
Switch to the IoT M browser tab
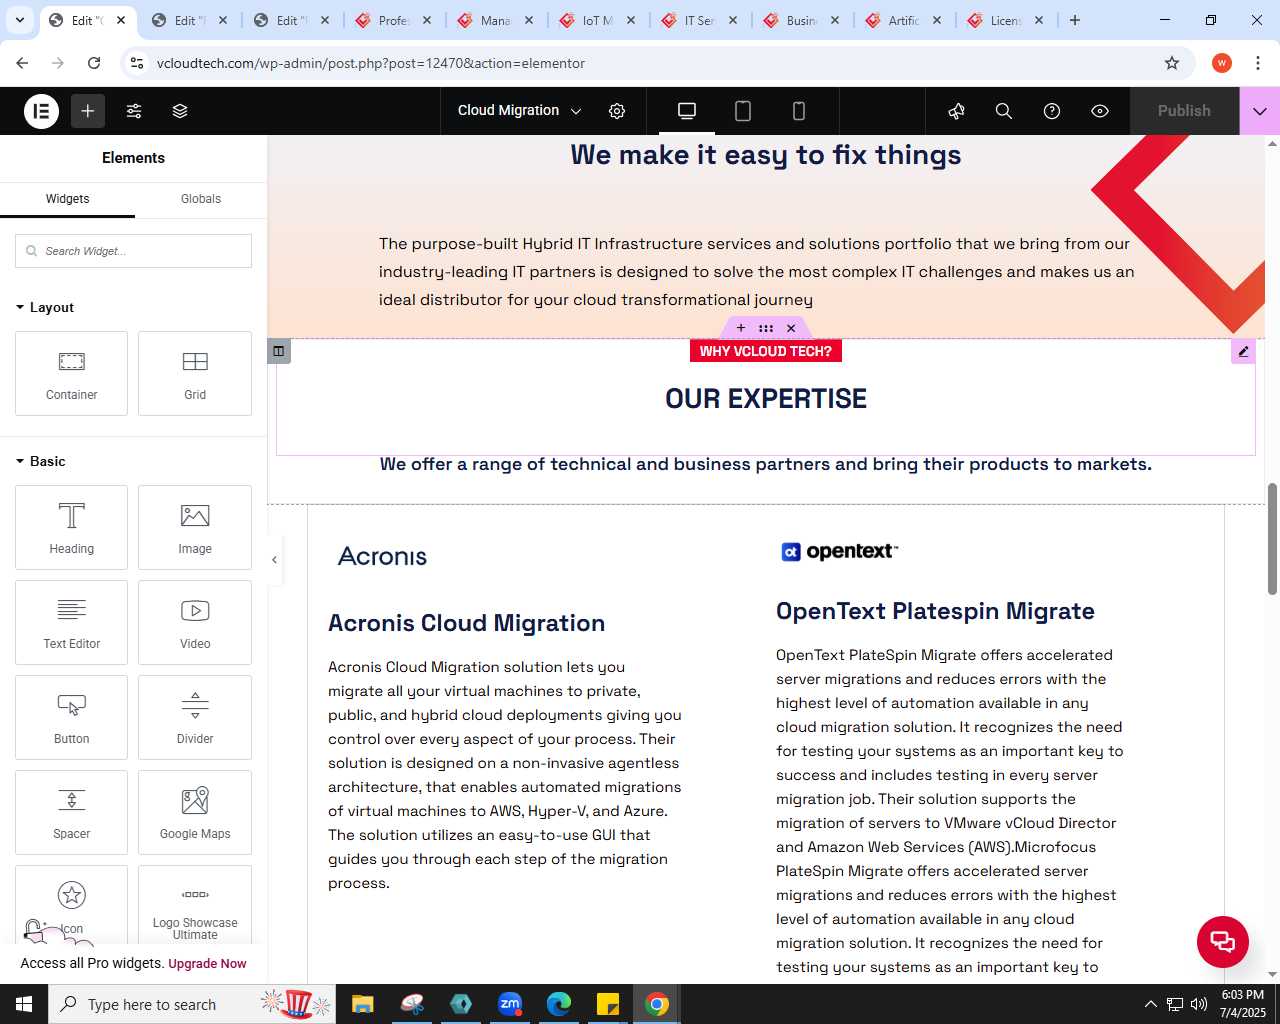tap(598, 20)
